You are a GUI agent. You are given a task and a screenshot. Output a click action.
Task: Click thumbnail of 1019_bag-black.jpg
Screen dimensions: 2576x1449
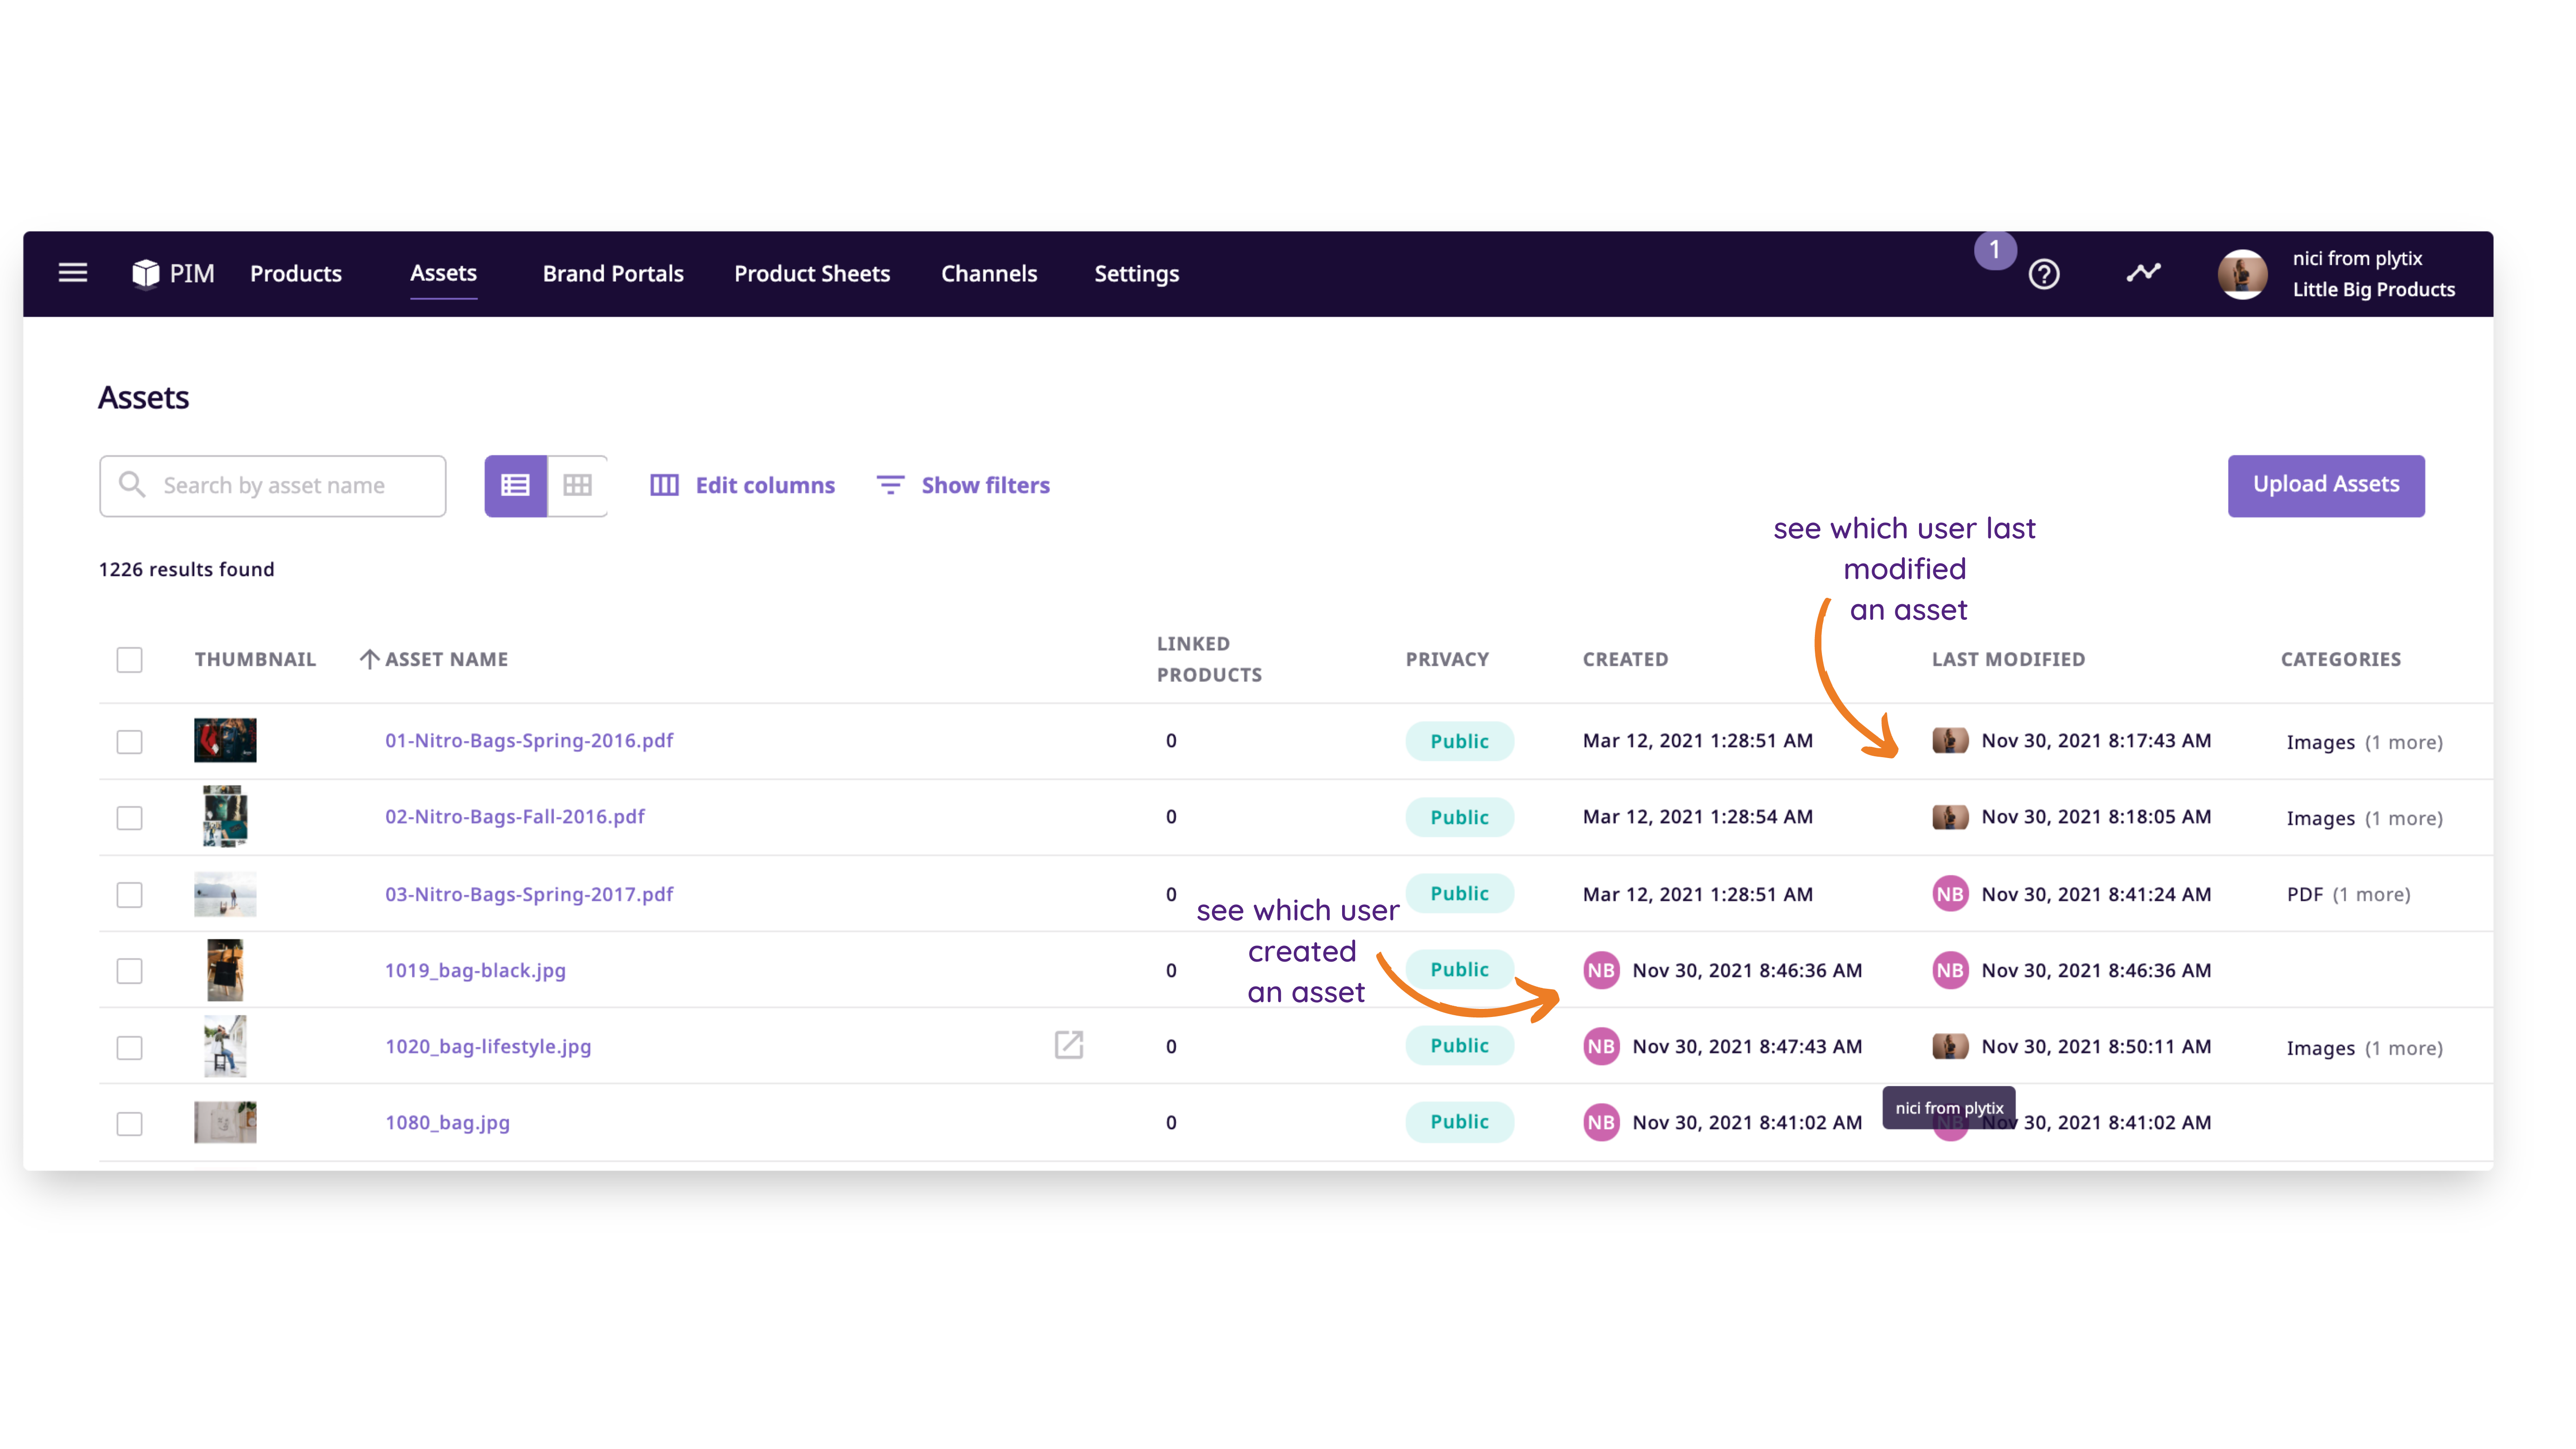225,970
